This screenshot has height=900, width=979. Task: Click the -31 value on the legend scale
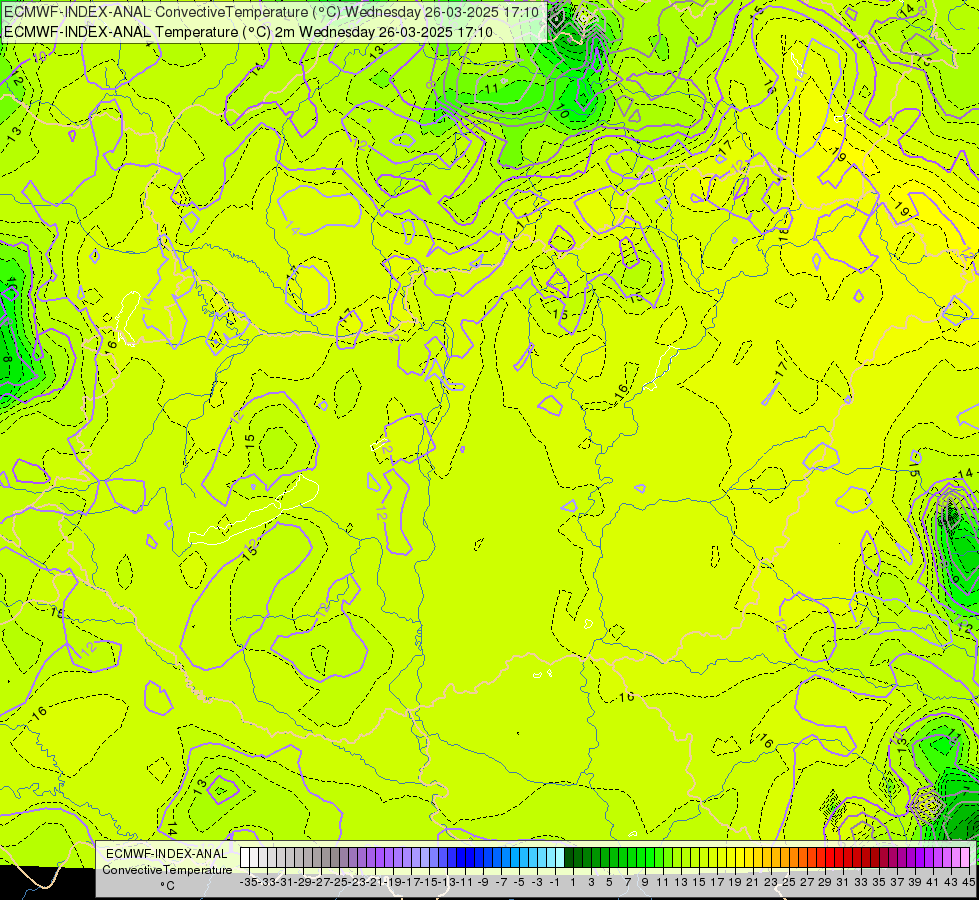click(x=285, y=882)
